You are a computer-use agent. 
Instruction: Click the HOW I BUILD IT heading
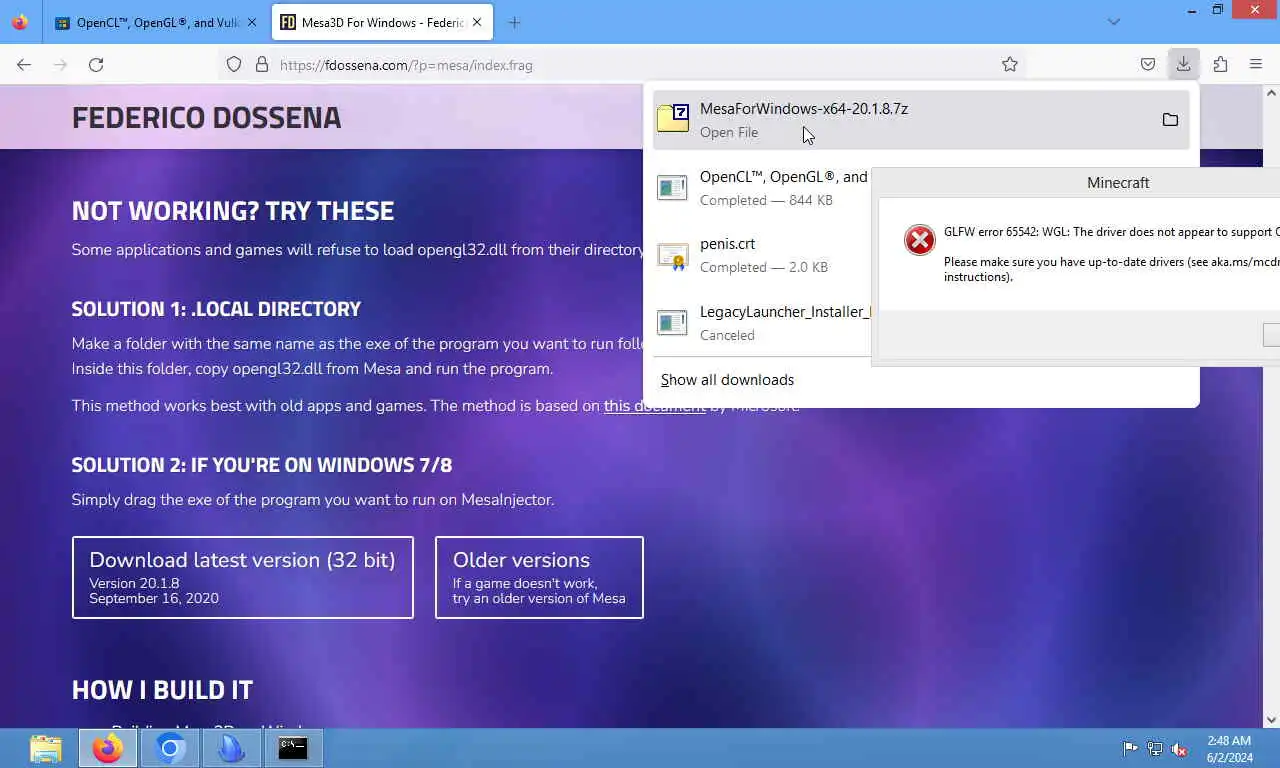point(162,690)
